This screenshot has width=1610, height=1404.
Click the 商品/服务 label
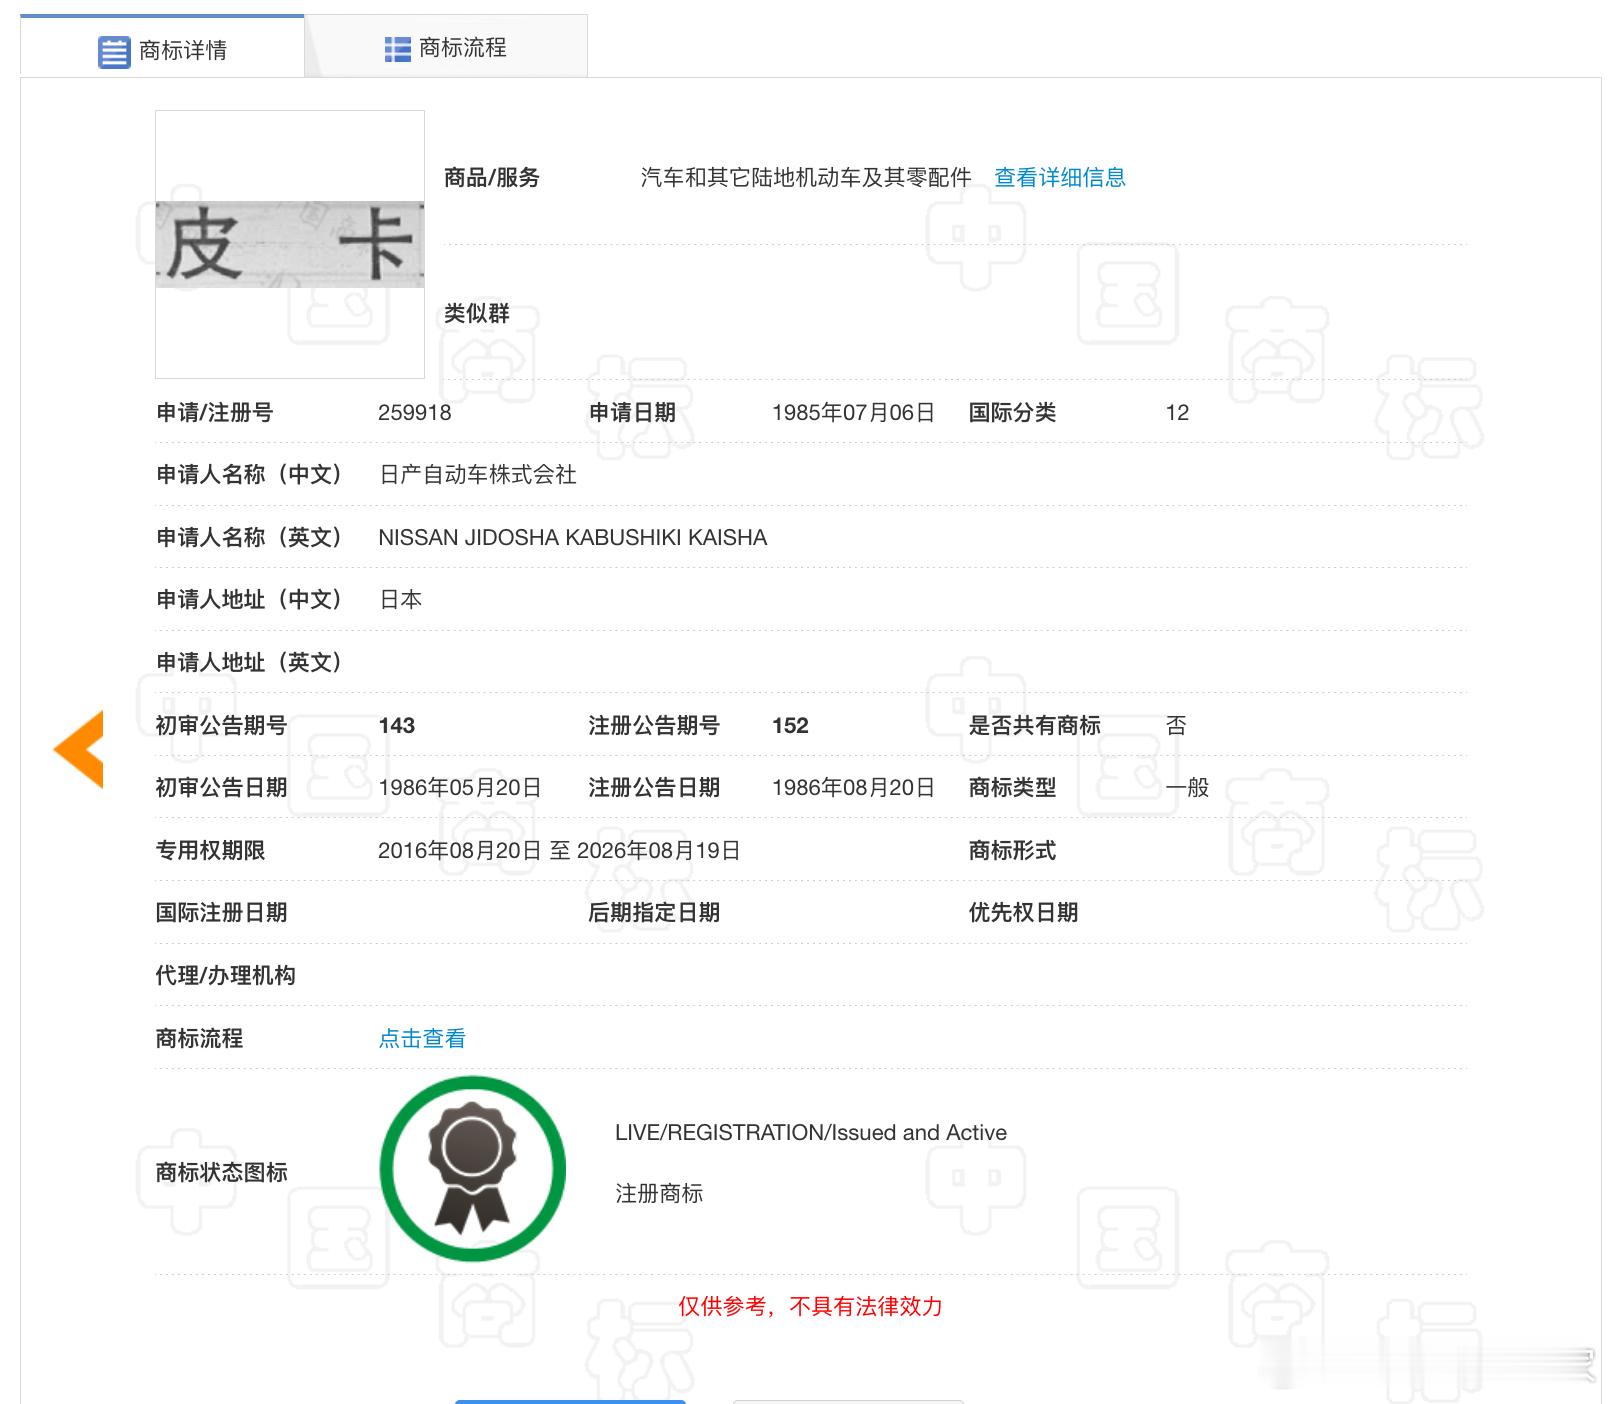click(492, 178)
